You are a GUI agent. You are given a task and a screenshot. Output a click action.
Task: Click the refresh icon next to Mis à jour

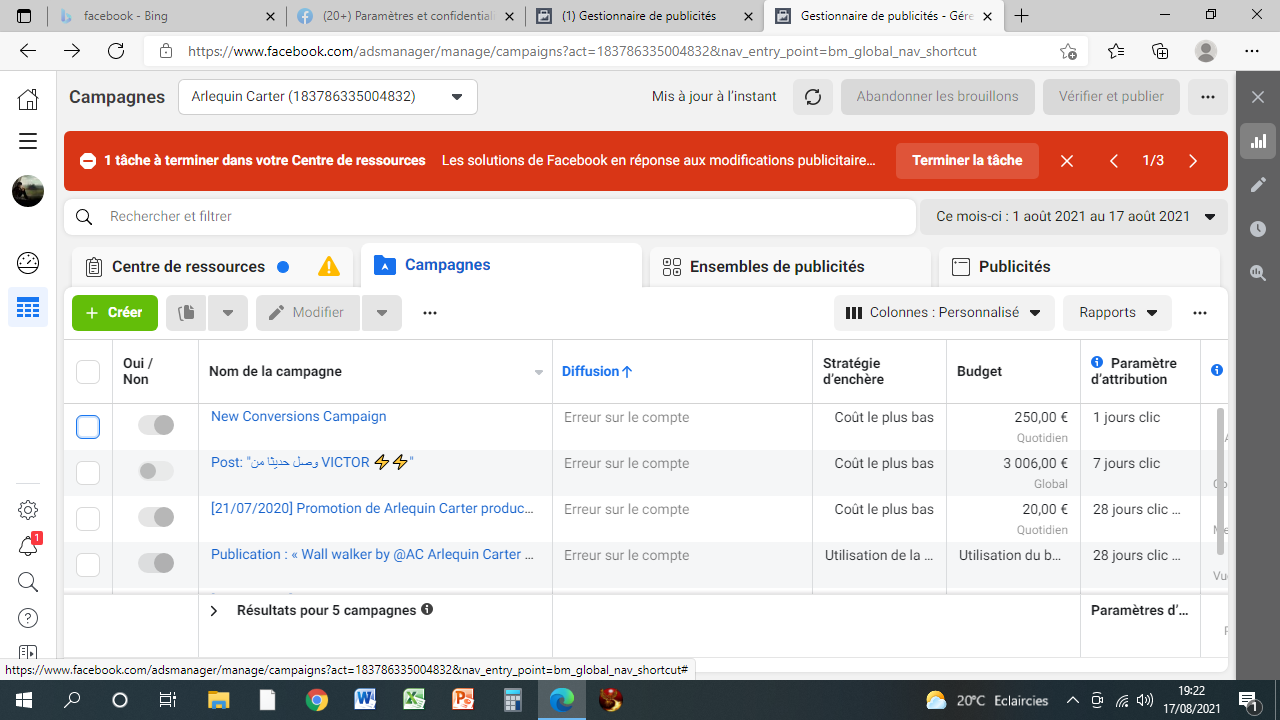pyautogui.click(x=813, y=97)
